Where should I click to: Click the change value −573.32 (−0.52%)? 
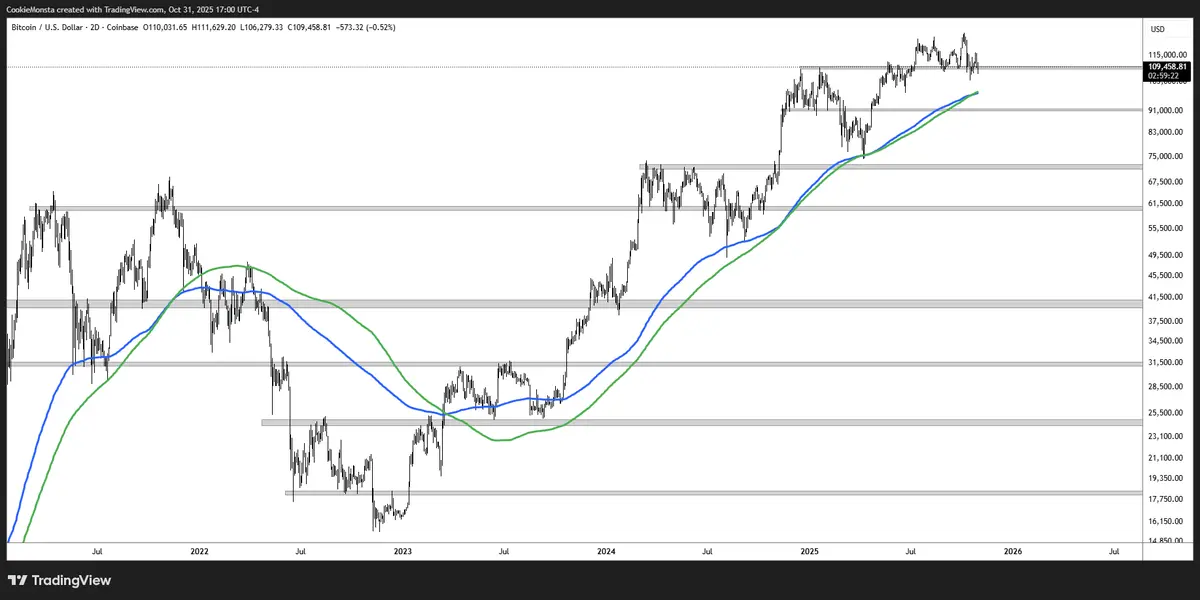pos(364,27)
